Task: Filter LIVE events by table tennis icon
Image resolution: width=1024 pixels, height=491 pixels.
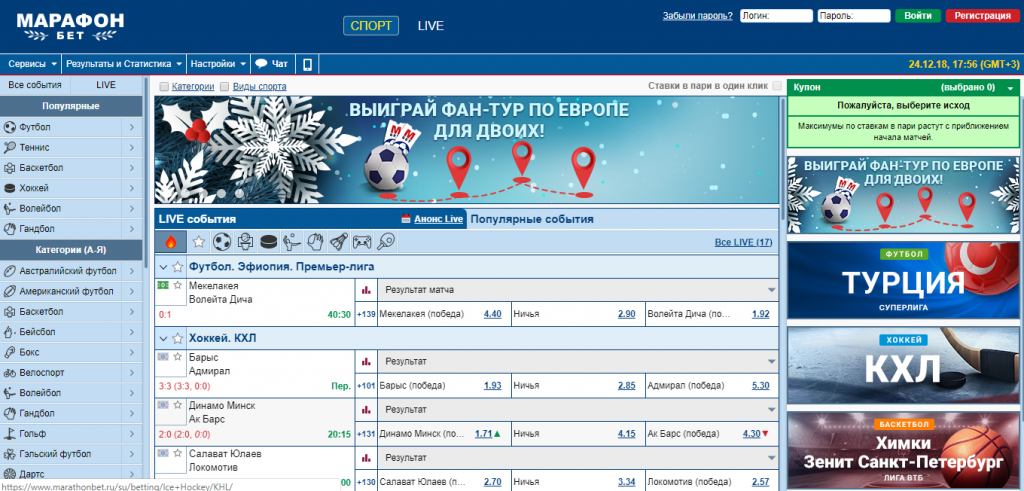Action: click(385, 242)
